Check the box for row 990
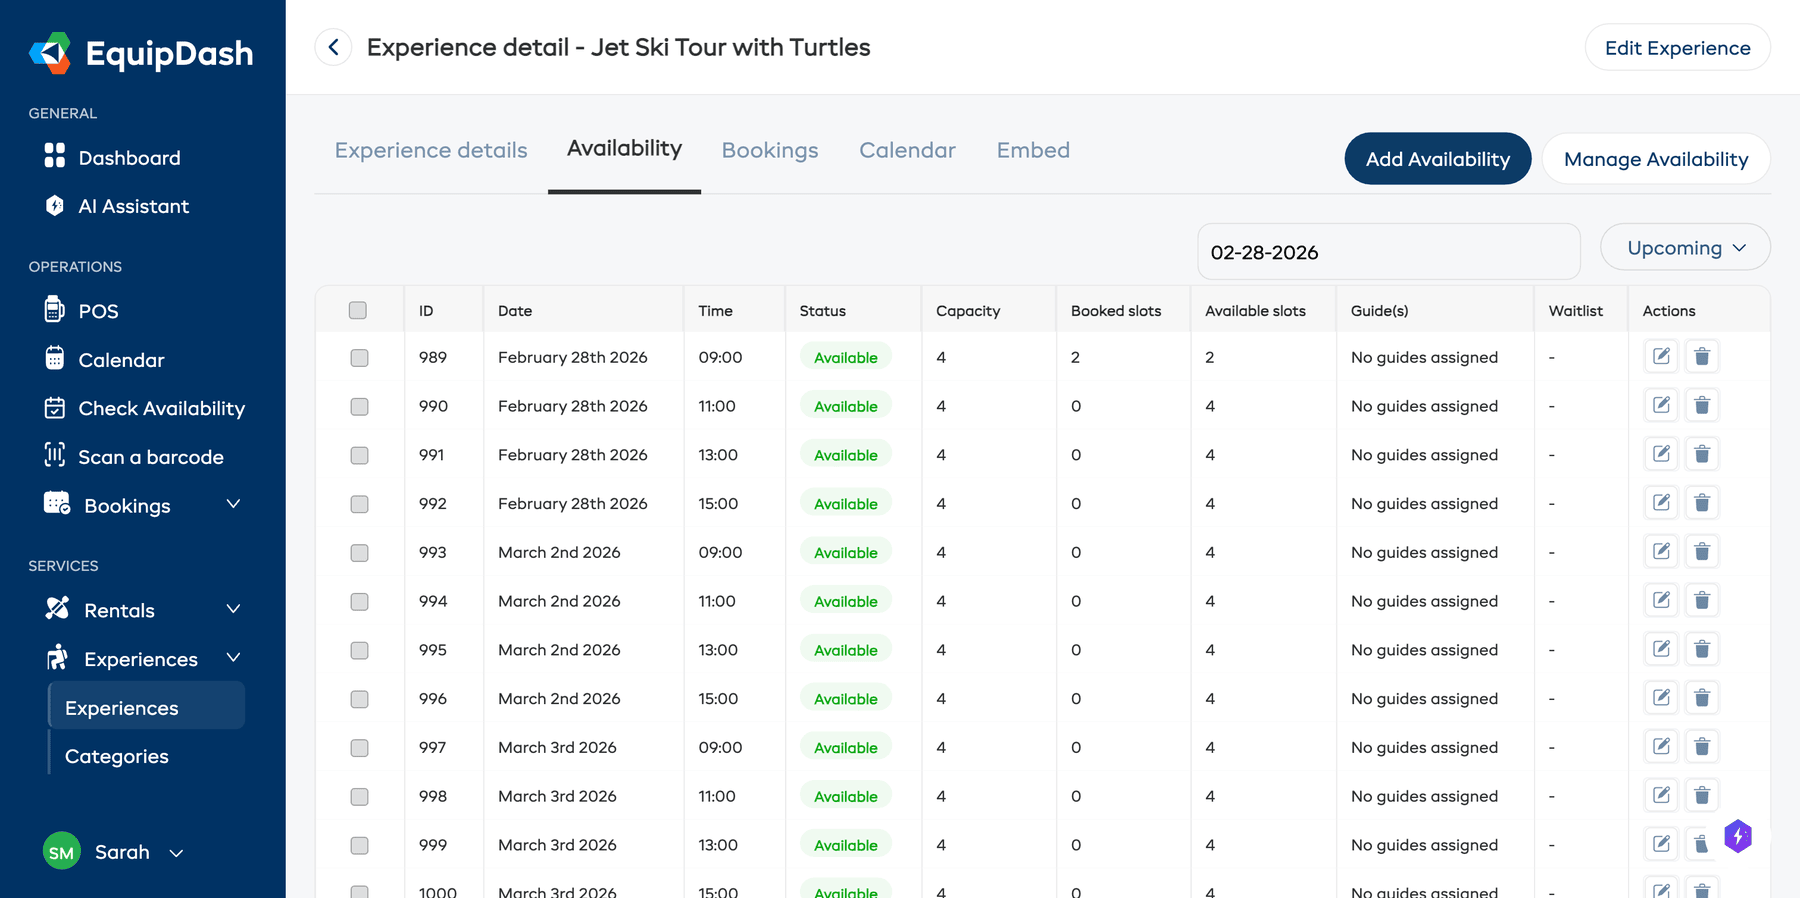The height and width of the screenshot is (898, 1800). coord(359,407)
